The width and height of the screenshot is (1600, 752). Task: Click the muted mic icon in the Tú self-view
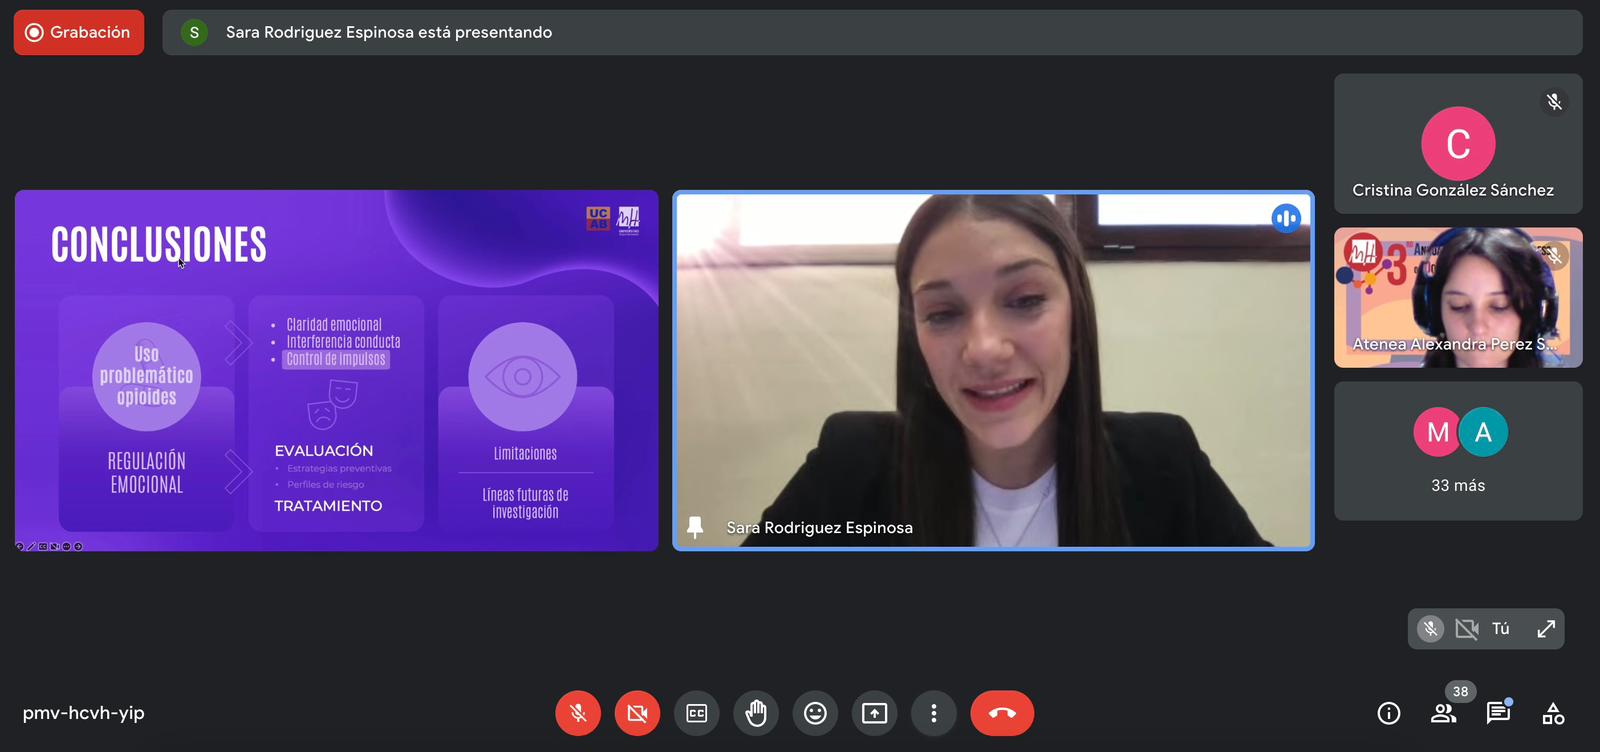1431,629
